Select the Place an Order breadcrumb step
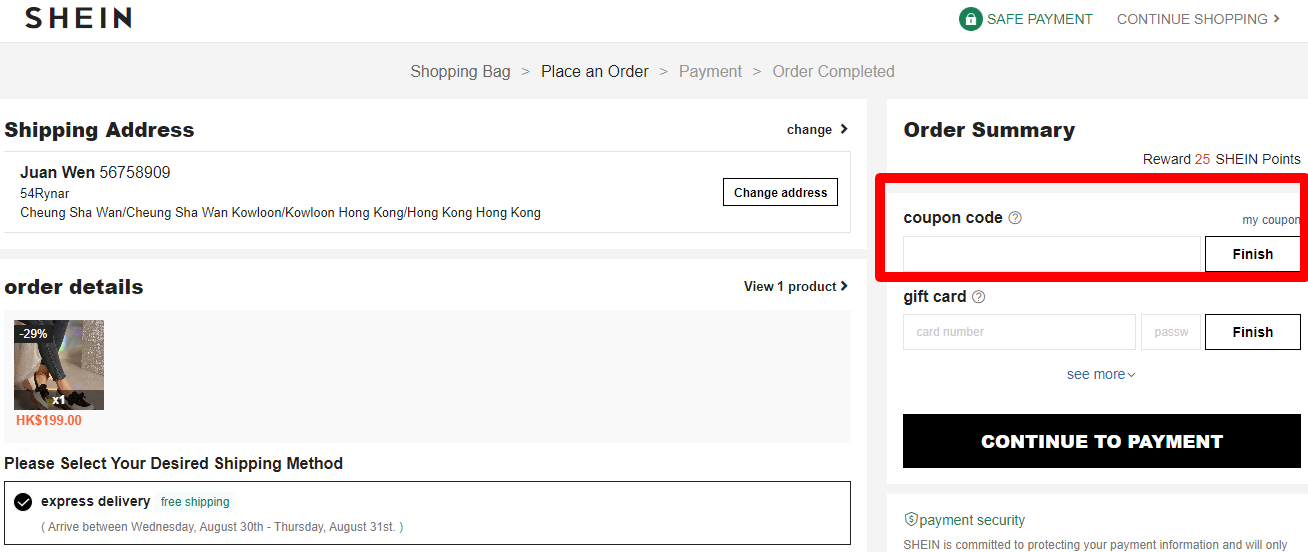 click(x=595, y=72)
